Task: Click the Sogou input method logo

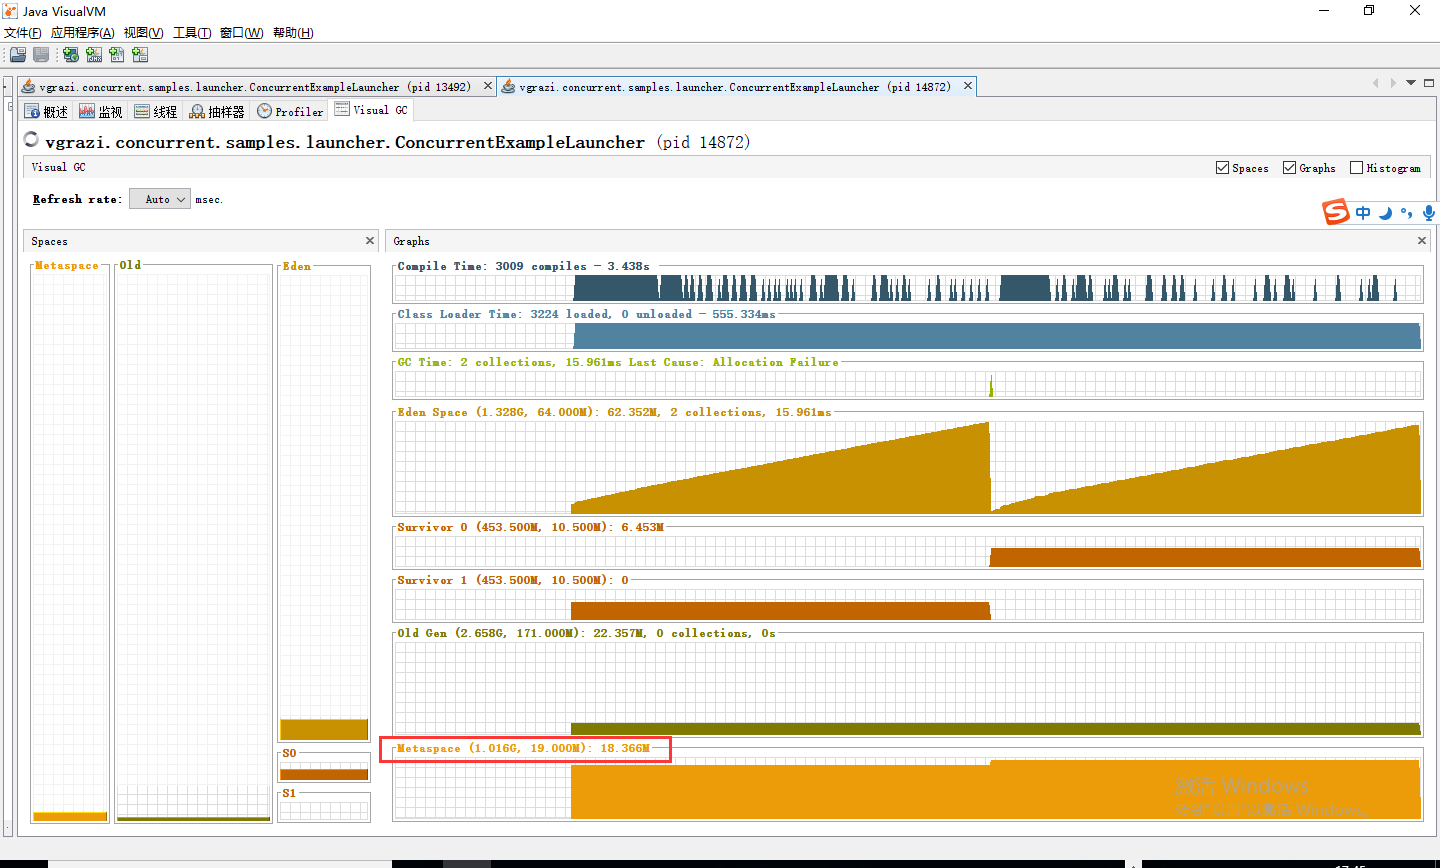Action: 1336,212
